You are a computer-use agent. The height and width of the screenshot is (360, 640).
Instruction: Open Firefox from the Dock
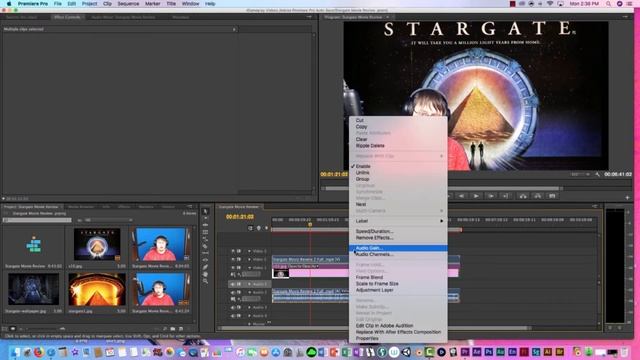coord(39,352)
